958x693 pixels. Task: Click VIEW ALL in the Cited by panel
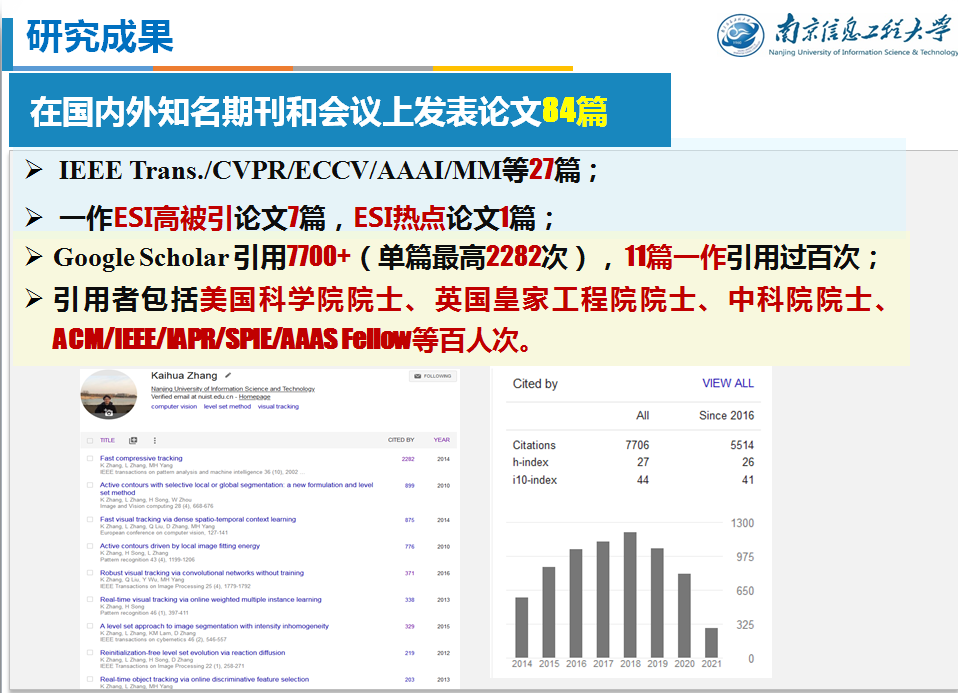point(728,383)
